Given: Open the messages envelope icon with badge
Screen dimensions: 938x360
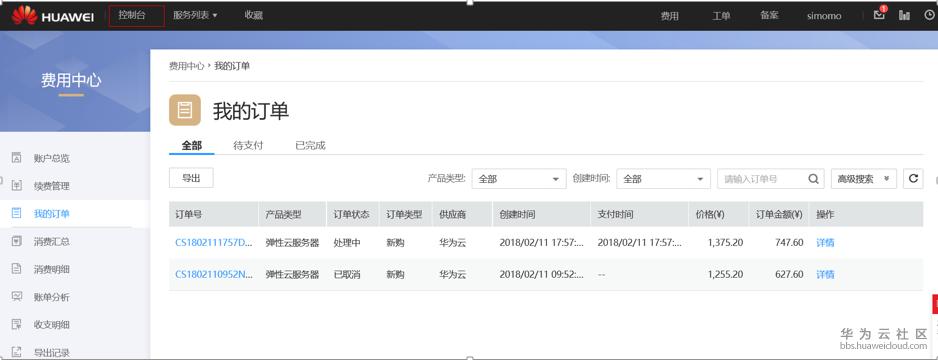Looking at the screenshot, I should pos(879,14).
